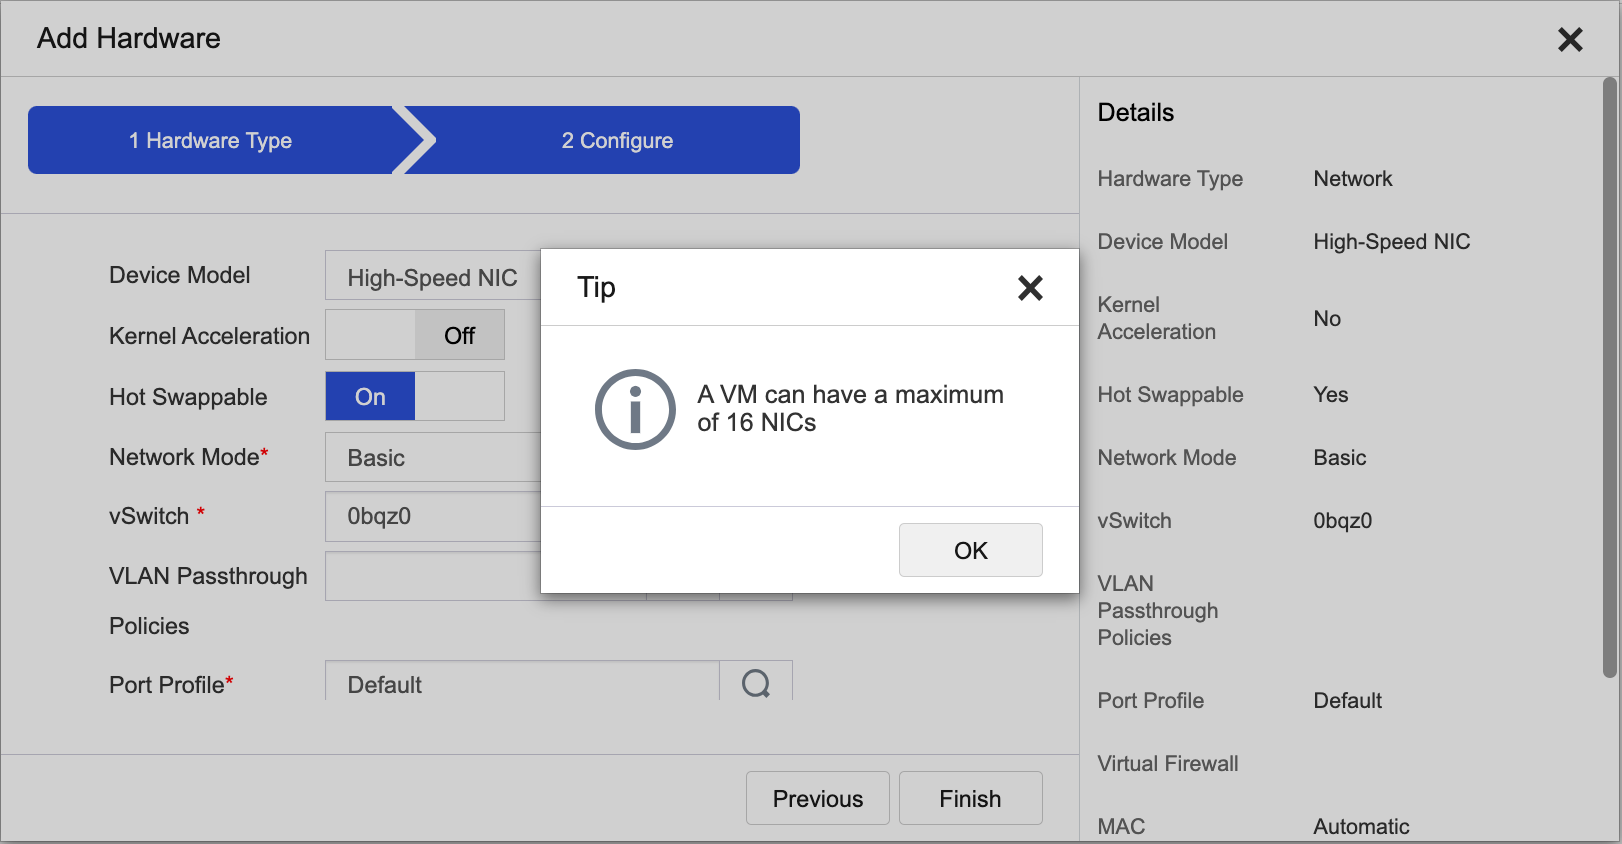Open the Network Mode Basic dropdown
This screenshot has width=1622, height=844.
[432, 458]
